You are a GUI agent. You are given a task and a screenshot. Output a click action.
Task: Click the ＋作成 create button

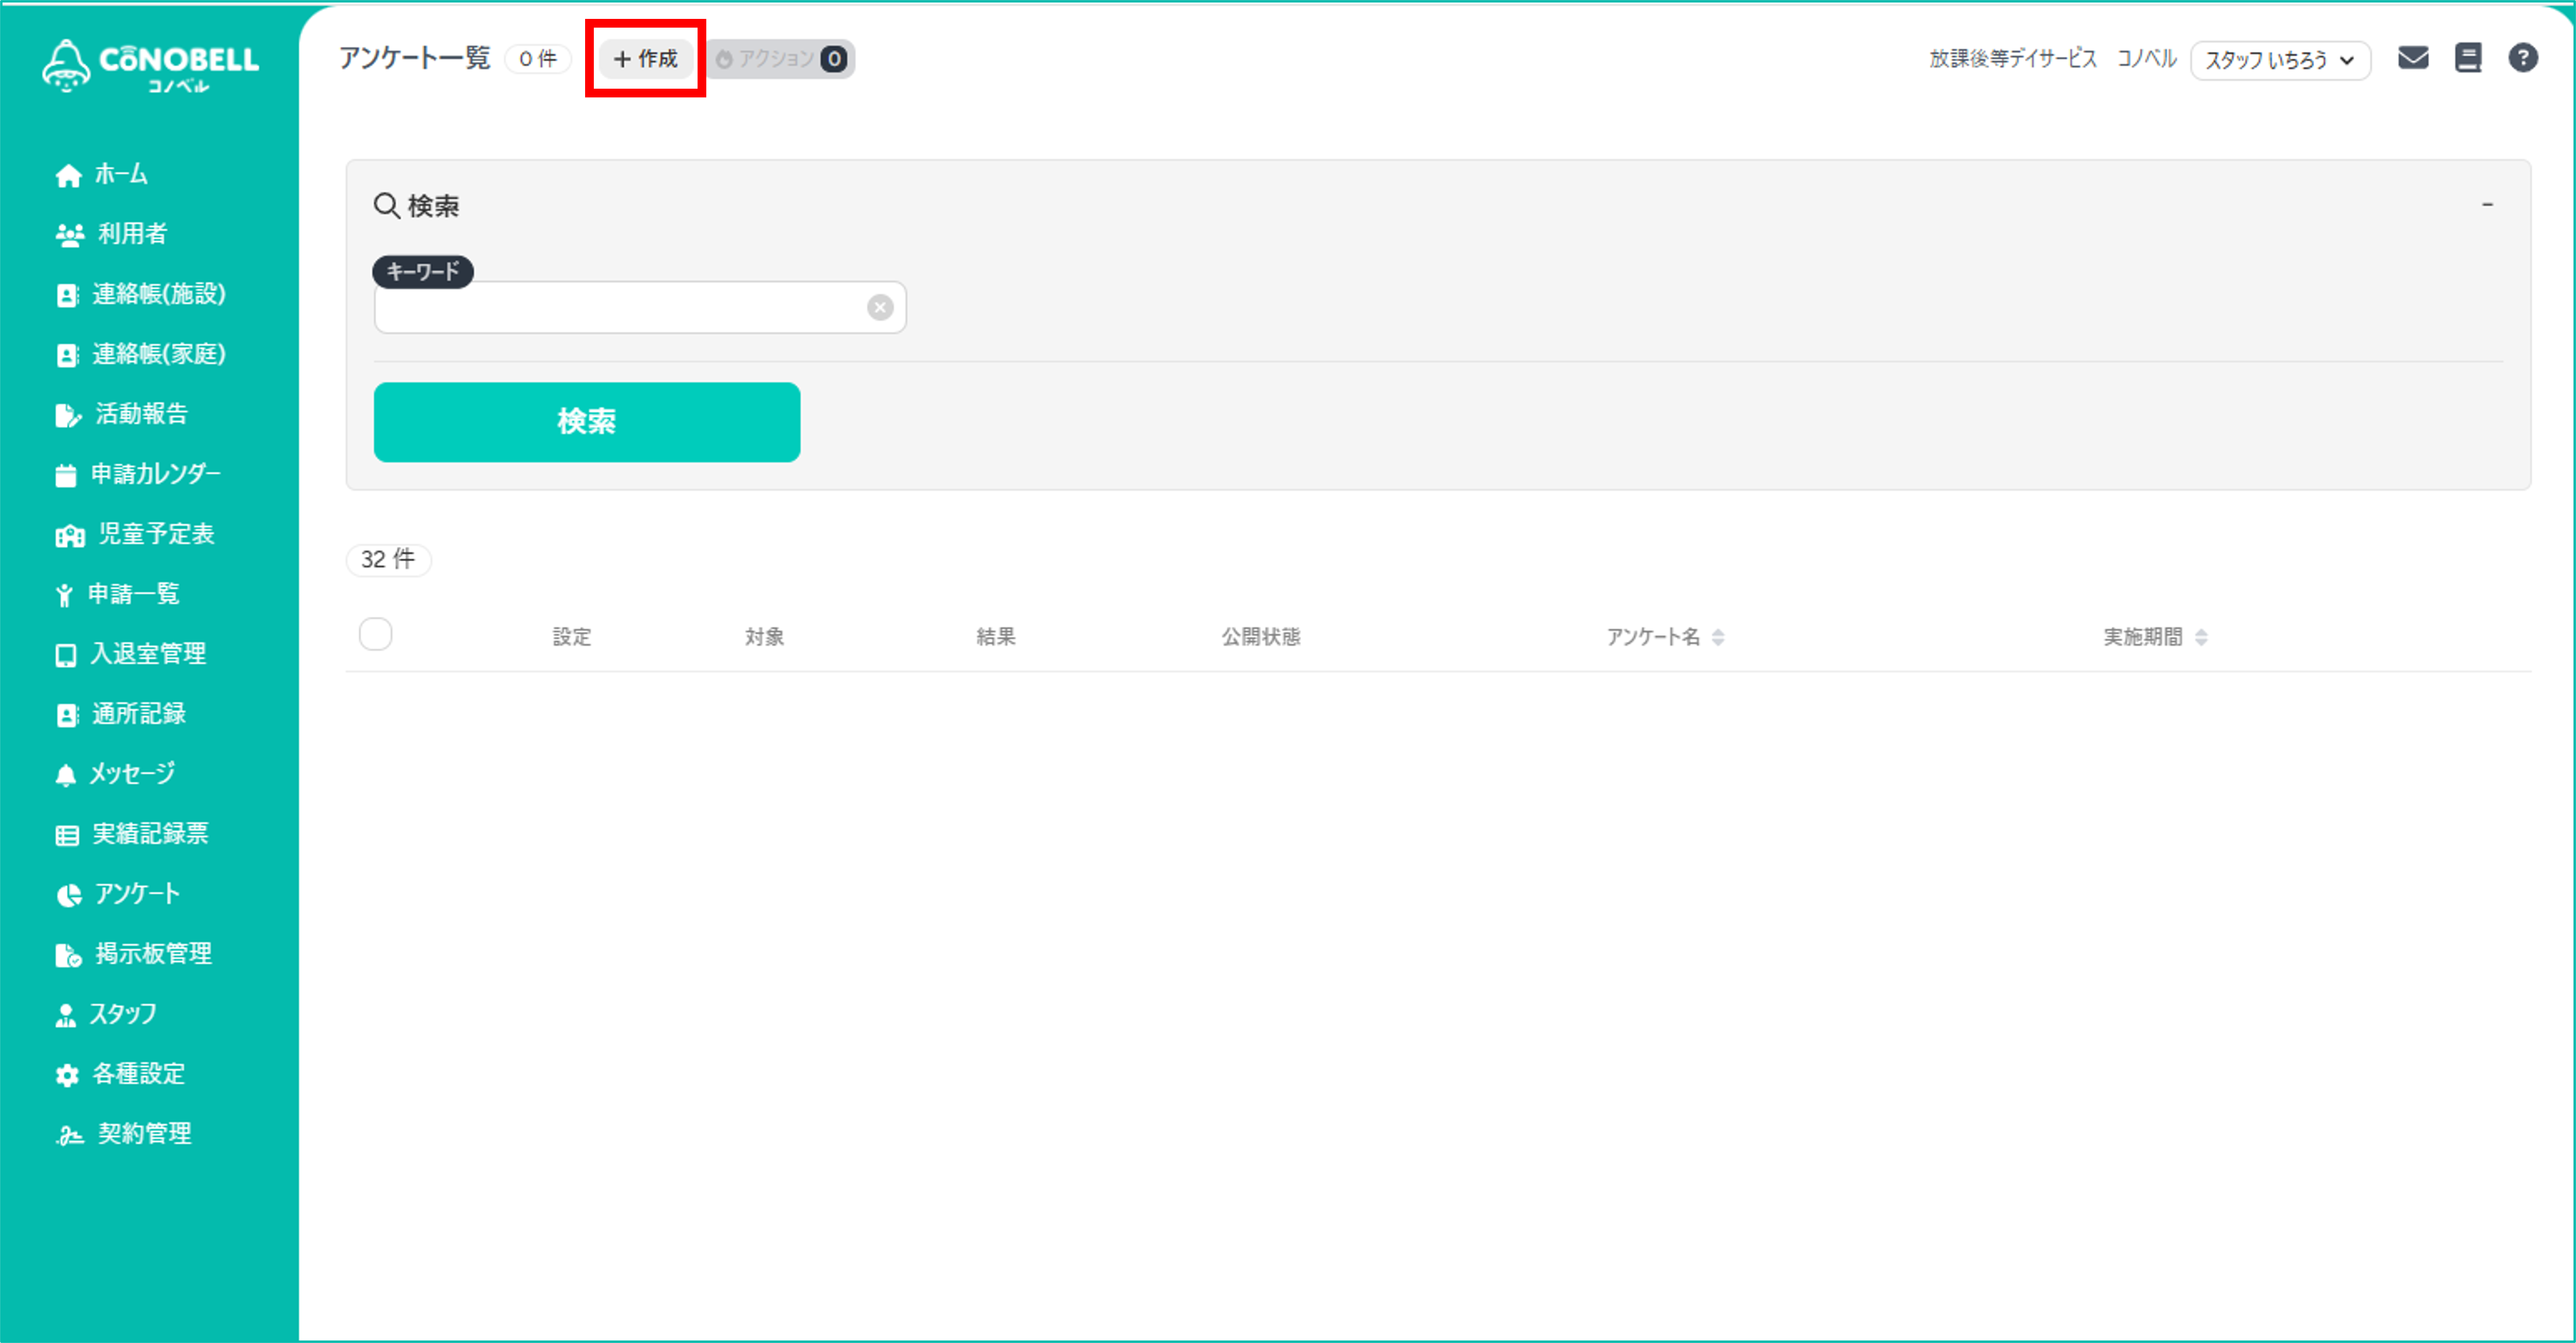tap(645, 59)
